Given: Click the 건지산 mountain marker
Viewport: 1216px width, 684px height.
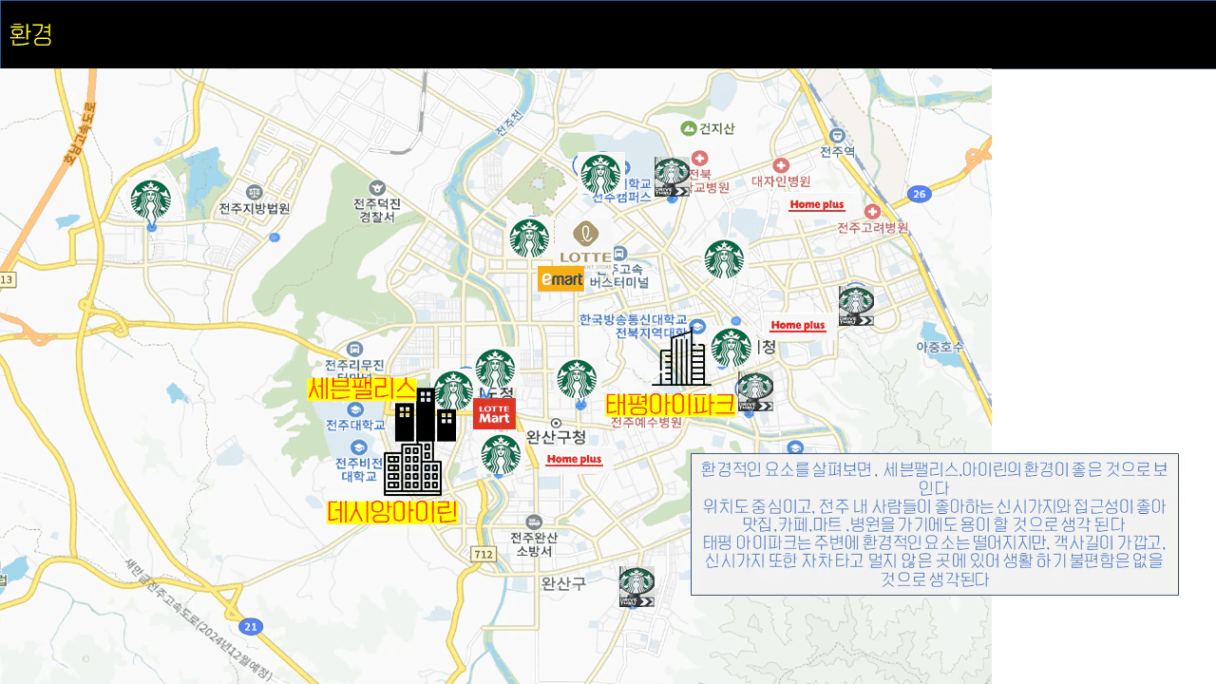Looking at the screenshot, I should [688, 128].
